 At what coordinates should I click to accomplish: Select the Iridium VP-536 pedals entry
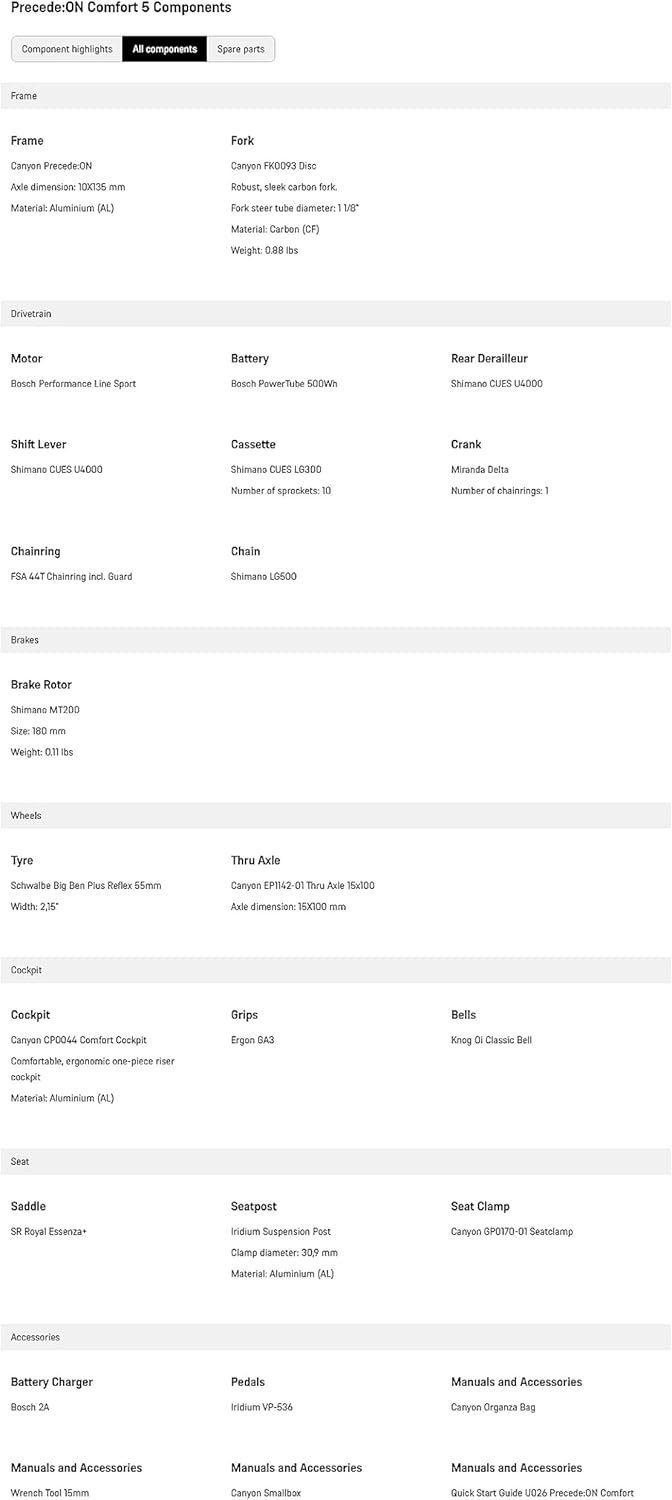coord(262,1408)
